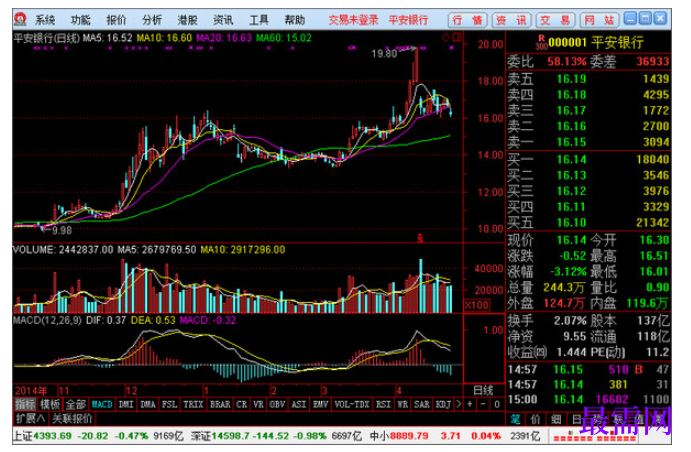The image size is (691, 452).
Task: Click the 行情 button
Action: [468, 20]
